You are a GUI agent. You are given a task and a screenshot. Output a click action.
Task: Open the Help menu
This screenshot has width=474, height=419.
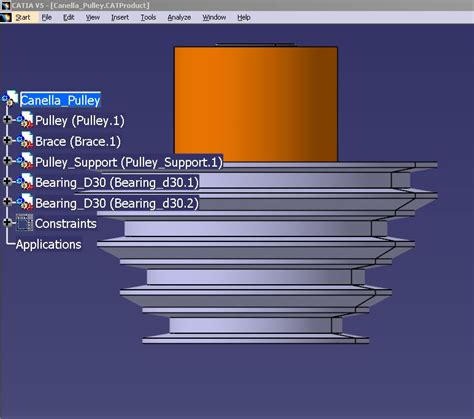coord(244,17)
